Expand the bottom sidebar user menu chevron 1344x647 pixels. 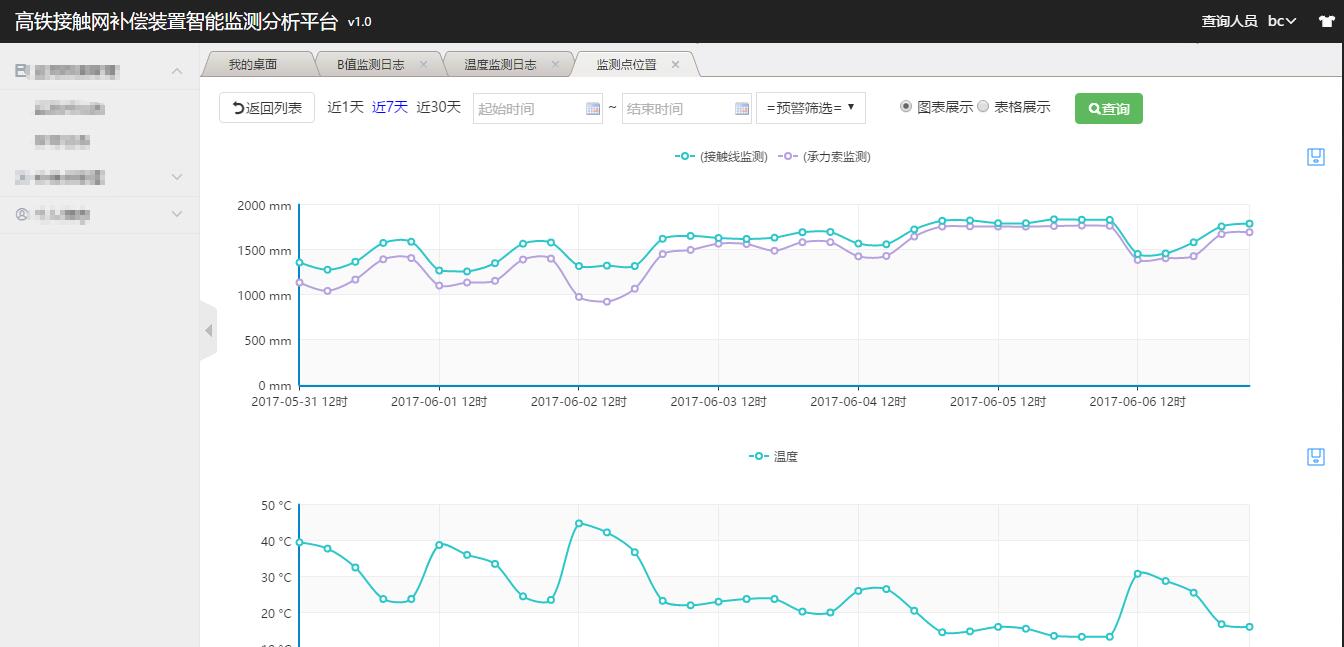pos(176,214)
